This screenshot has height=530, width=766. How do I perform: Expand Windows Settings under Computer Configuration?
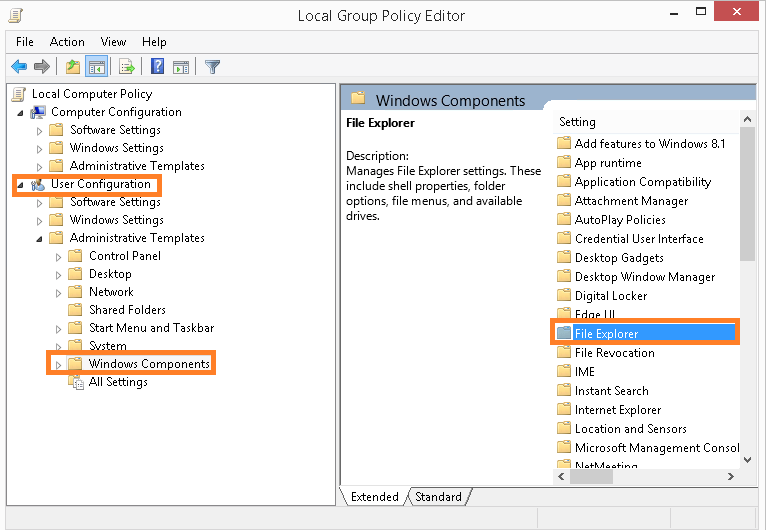(40, 149)
